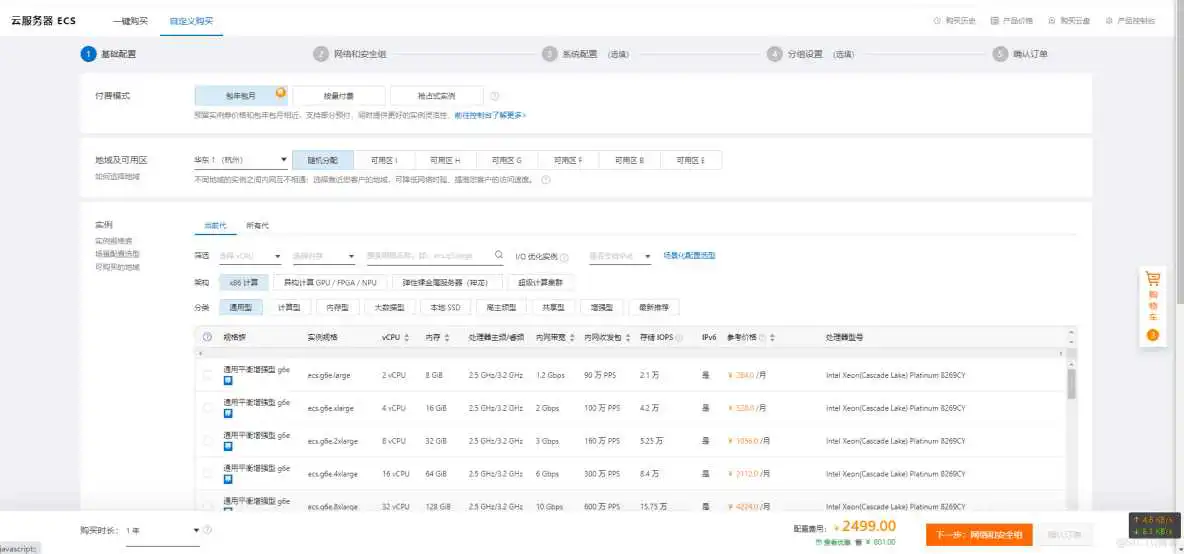Click the help icon after the region latency note

545,180
